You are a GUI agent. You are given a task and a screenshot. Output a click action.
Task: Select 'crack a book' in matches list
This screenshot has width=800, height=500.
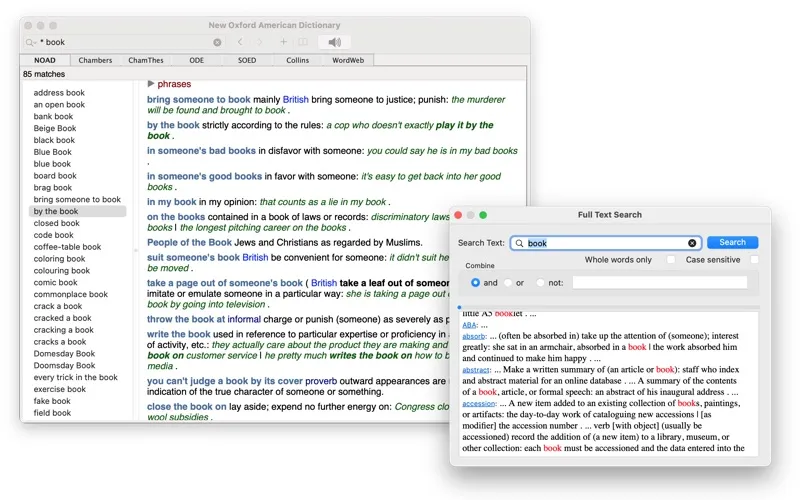click(x=58, y=306)
